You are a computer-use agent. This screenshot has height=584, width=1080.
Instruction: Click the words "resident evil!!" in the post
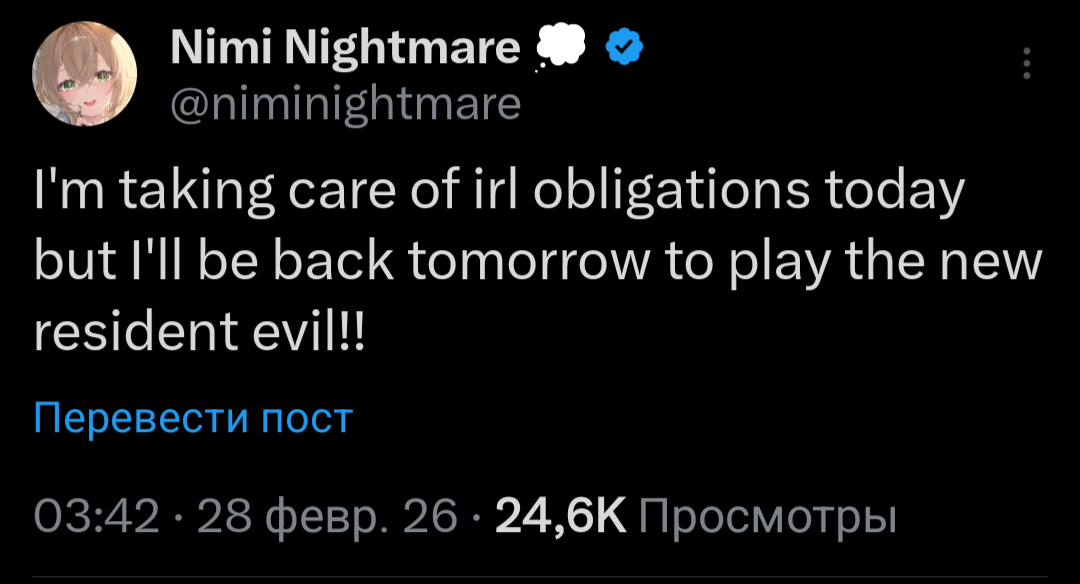point(200,333)
